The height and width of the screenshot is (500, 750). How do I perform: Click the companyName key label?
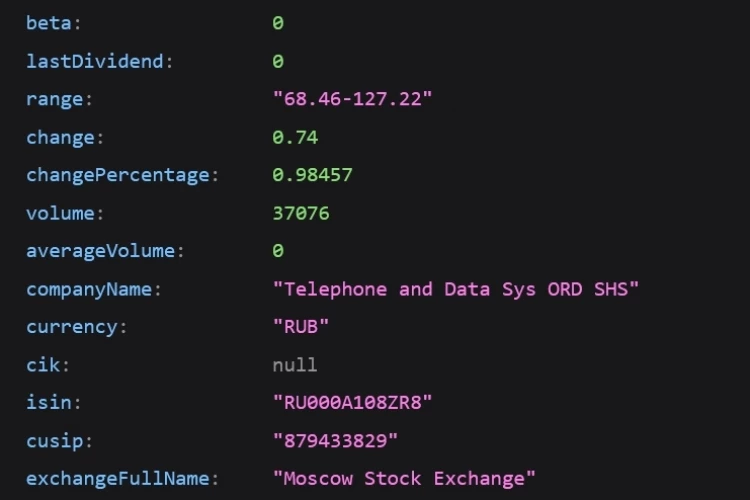pos(89,289)
